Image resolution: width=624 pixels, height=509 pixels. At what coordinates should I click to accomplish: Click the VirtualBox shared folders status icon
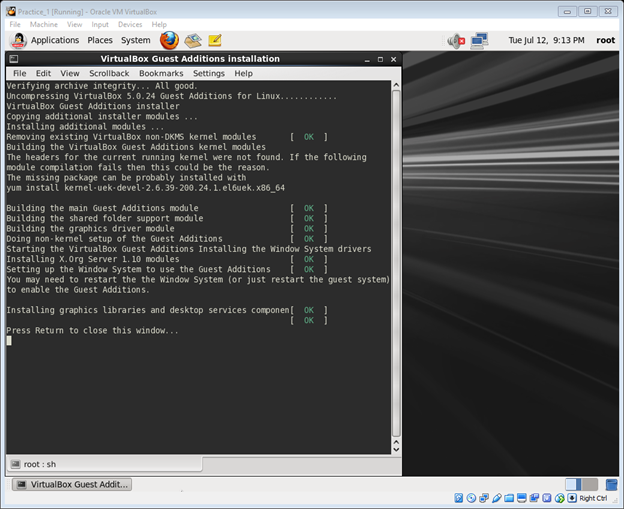[x=509, y=498]
